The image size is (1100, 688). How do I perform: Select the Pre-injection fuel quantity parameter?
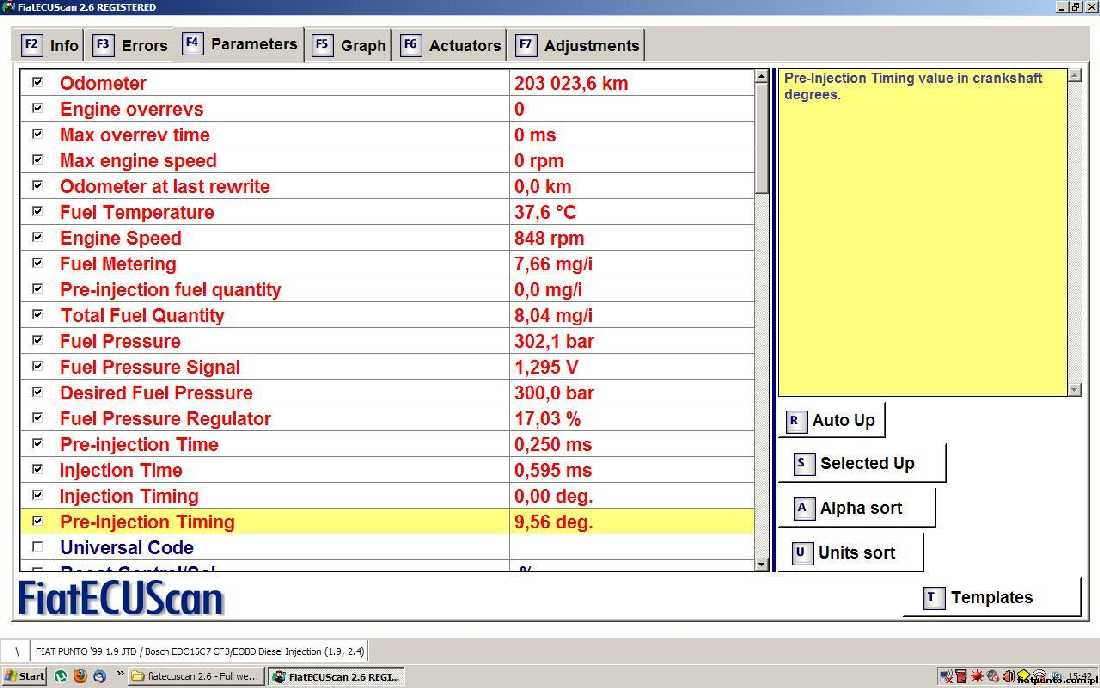click(x=387, y=290)
